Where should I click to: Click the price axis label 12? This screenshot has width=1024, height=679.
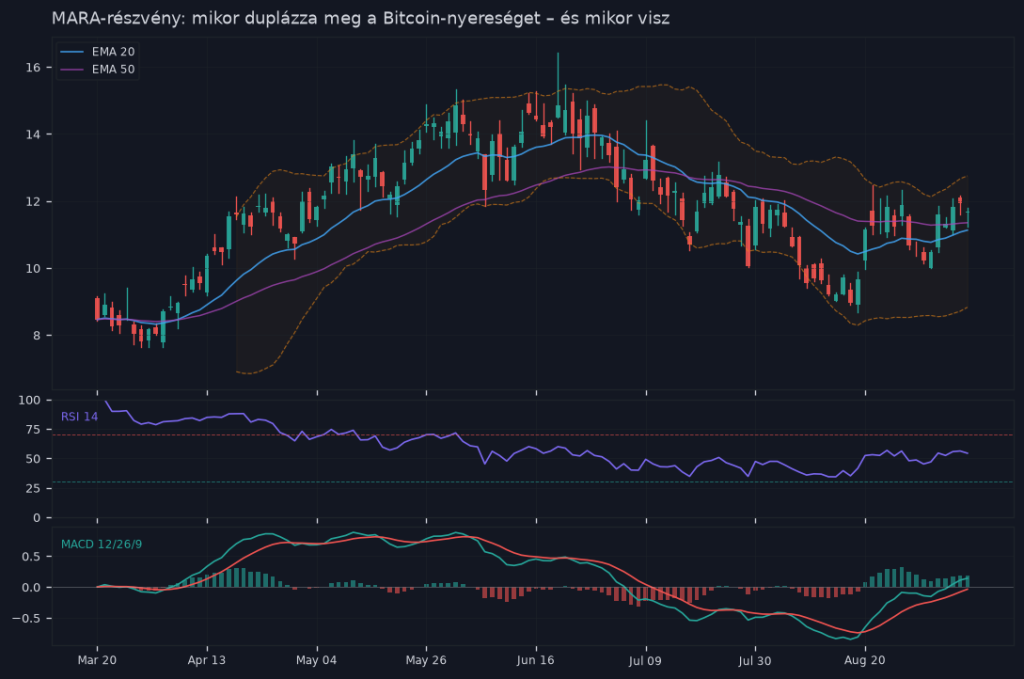click(33, 202)
